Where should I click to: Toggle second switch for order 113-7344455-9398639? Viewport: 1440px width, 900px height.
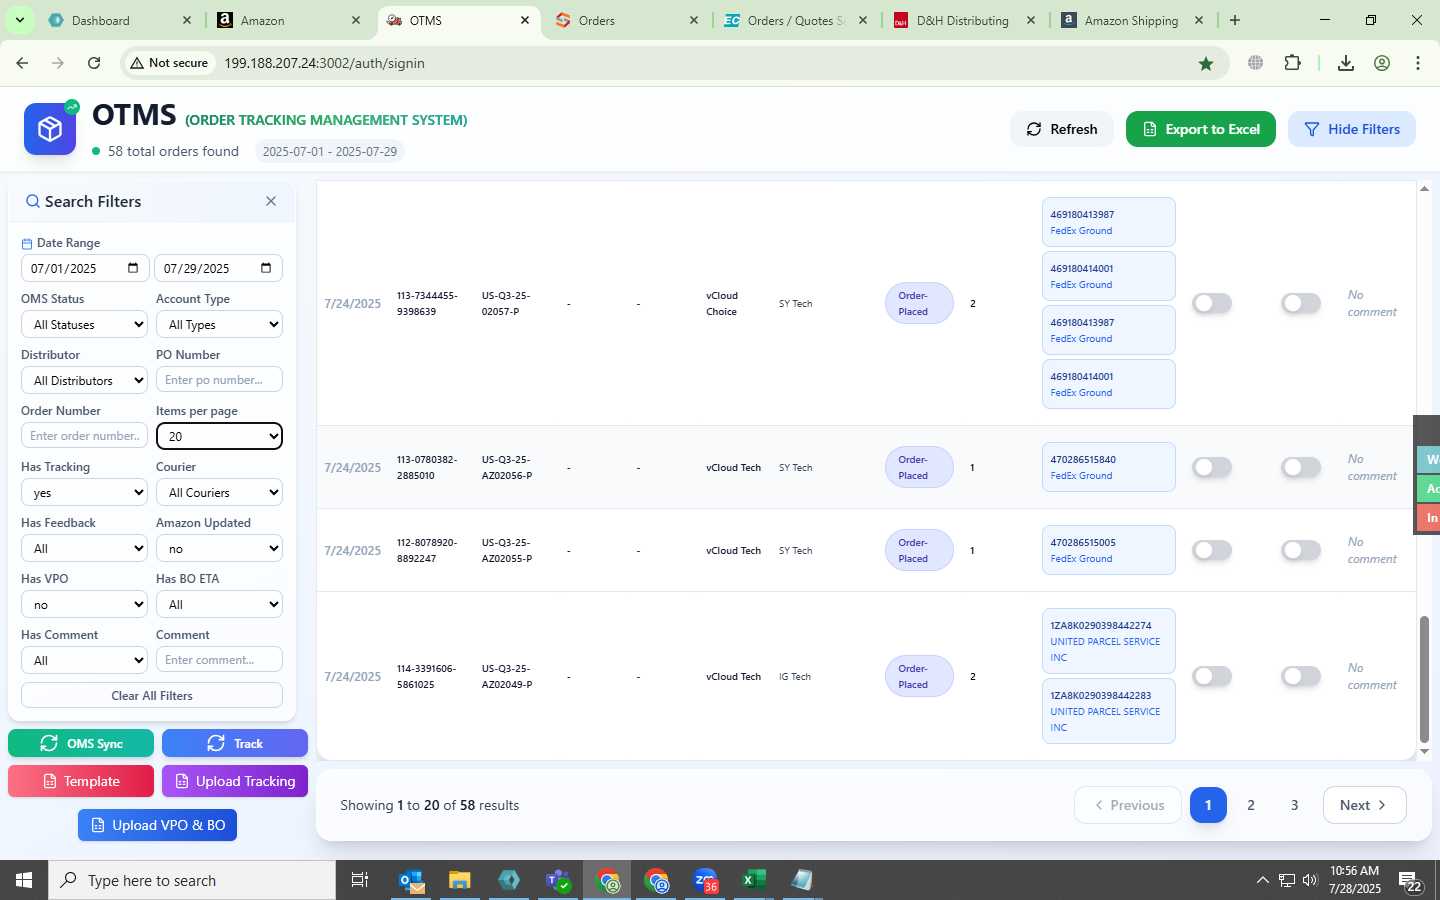pos(1301,303)
